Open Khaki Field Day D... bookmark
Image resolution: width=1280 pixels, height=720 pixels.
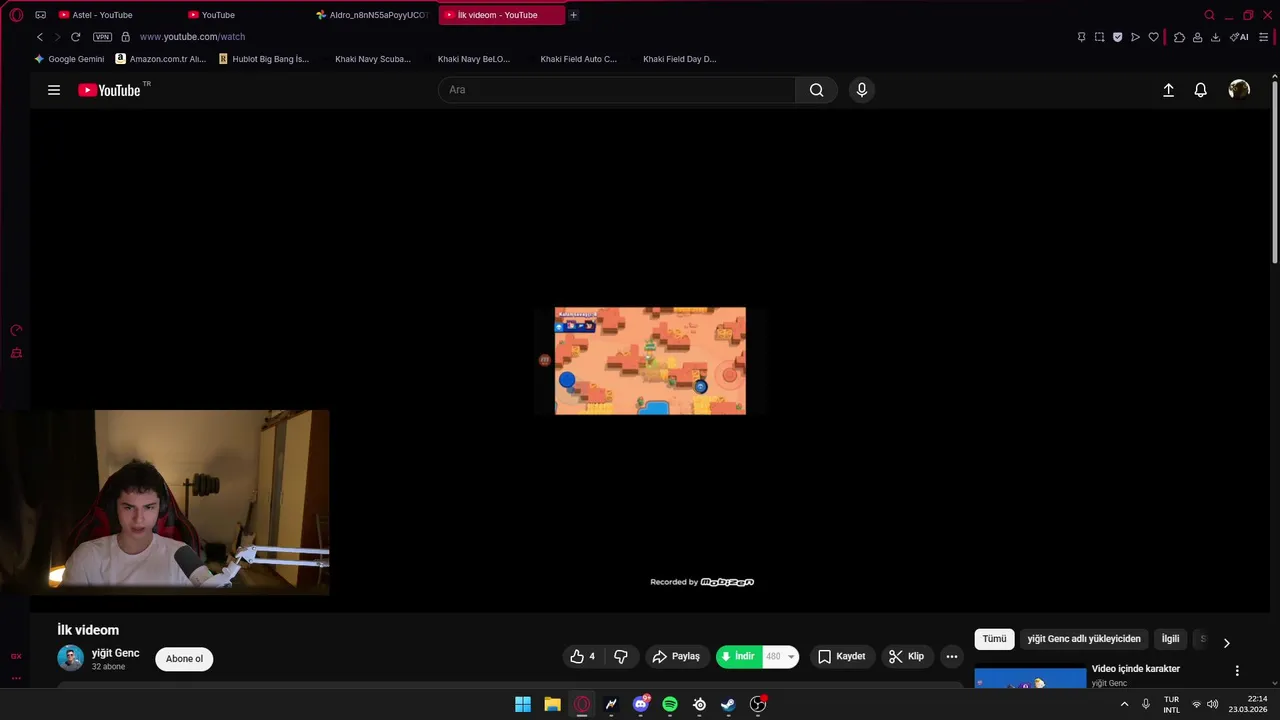pyautogui.click(x=679, y=59)
